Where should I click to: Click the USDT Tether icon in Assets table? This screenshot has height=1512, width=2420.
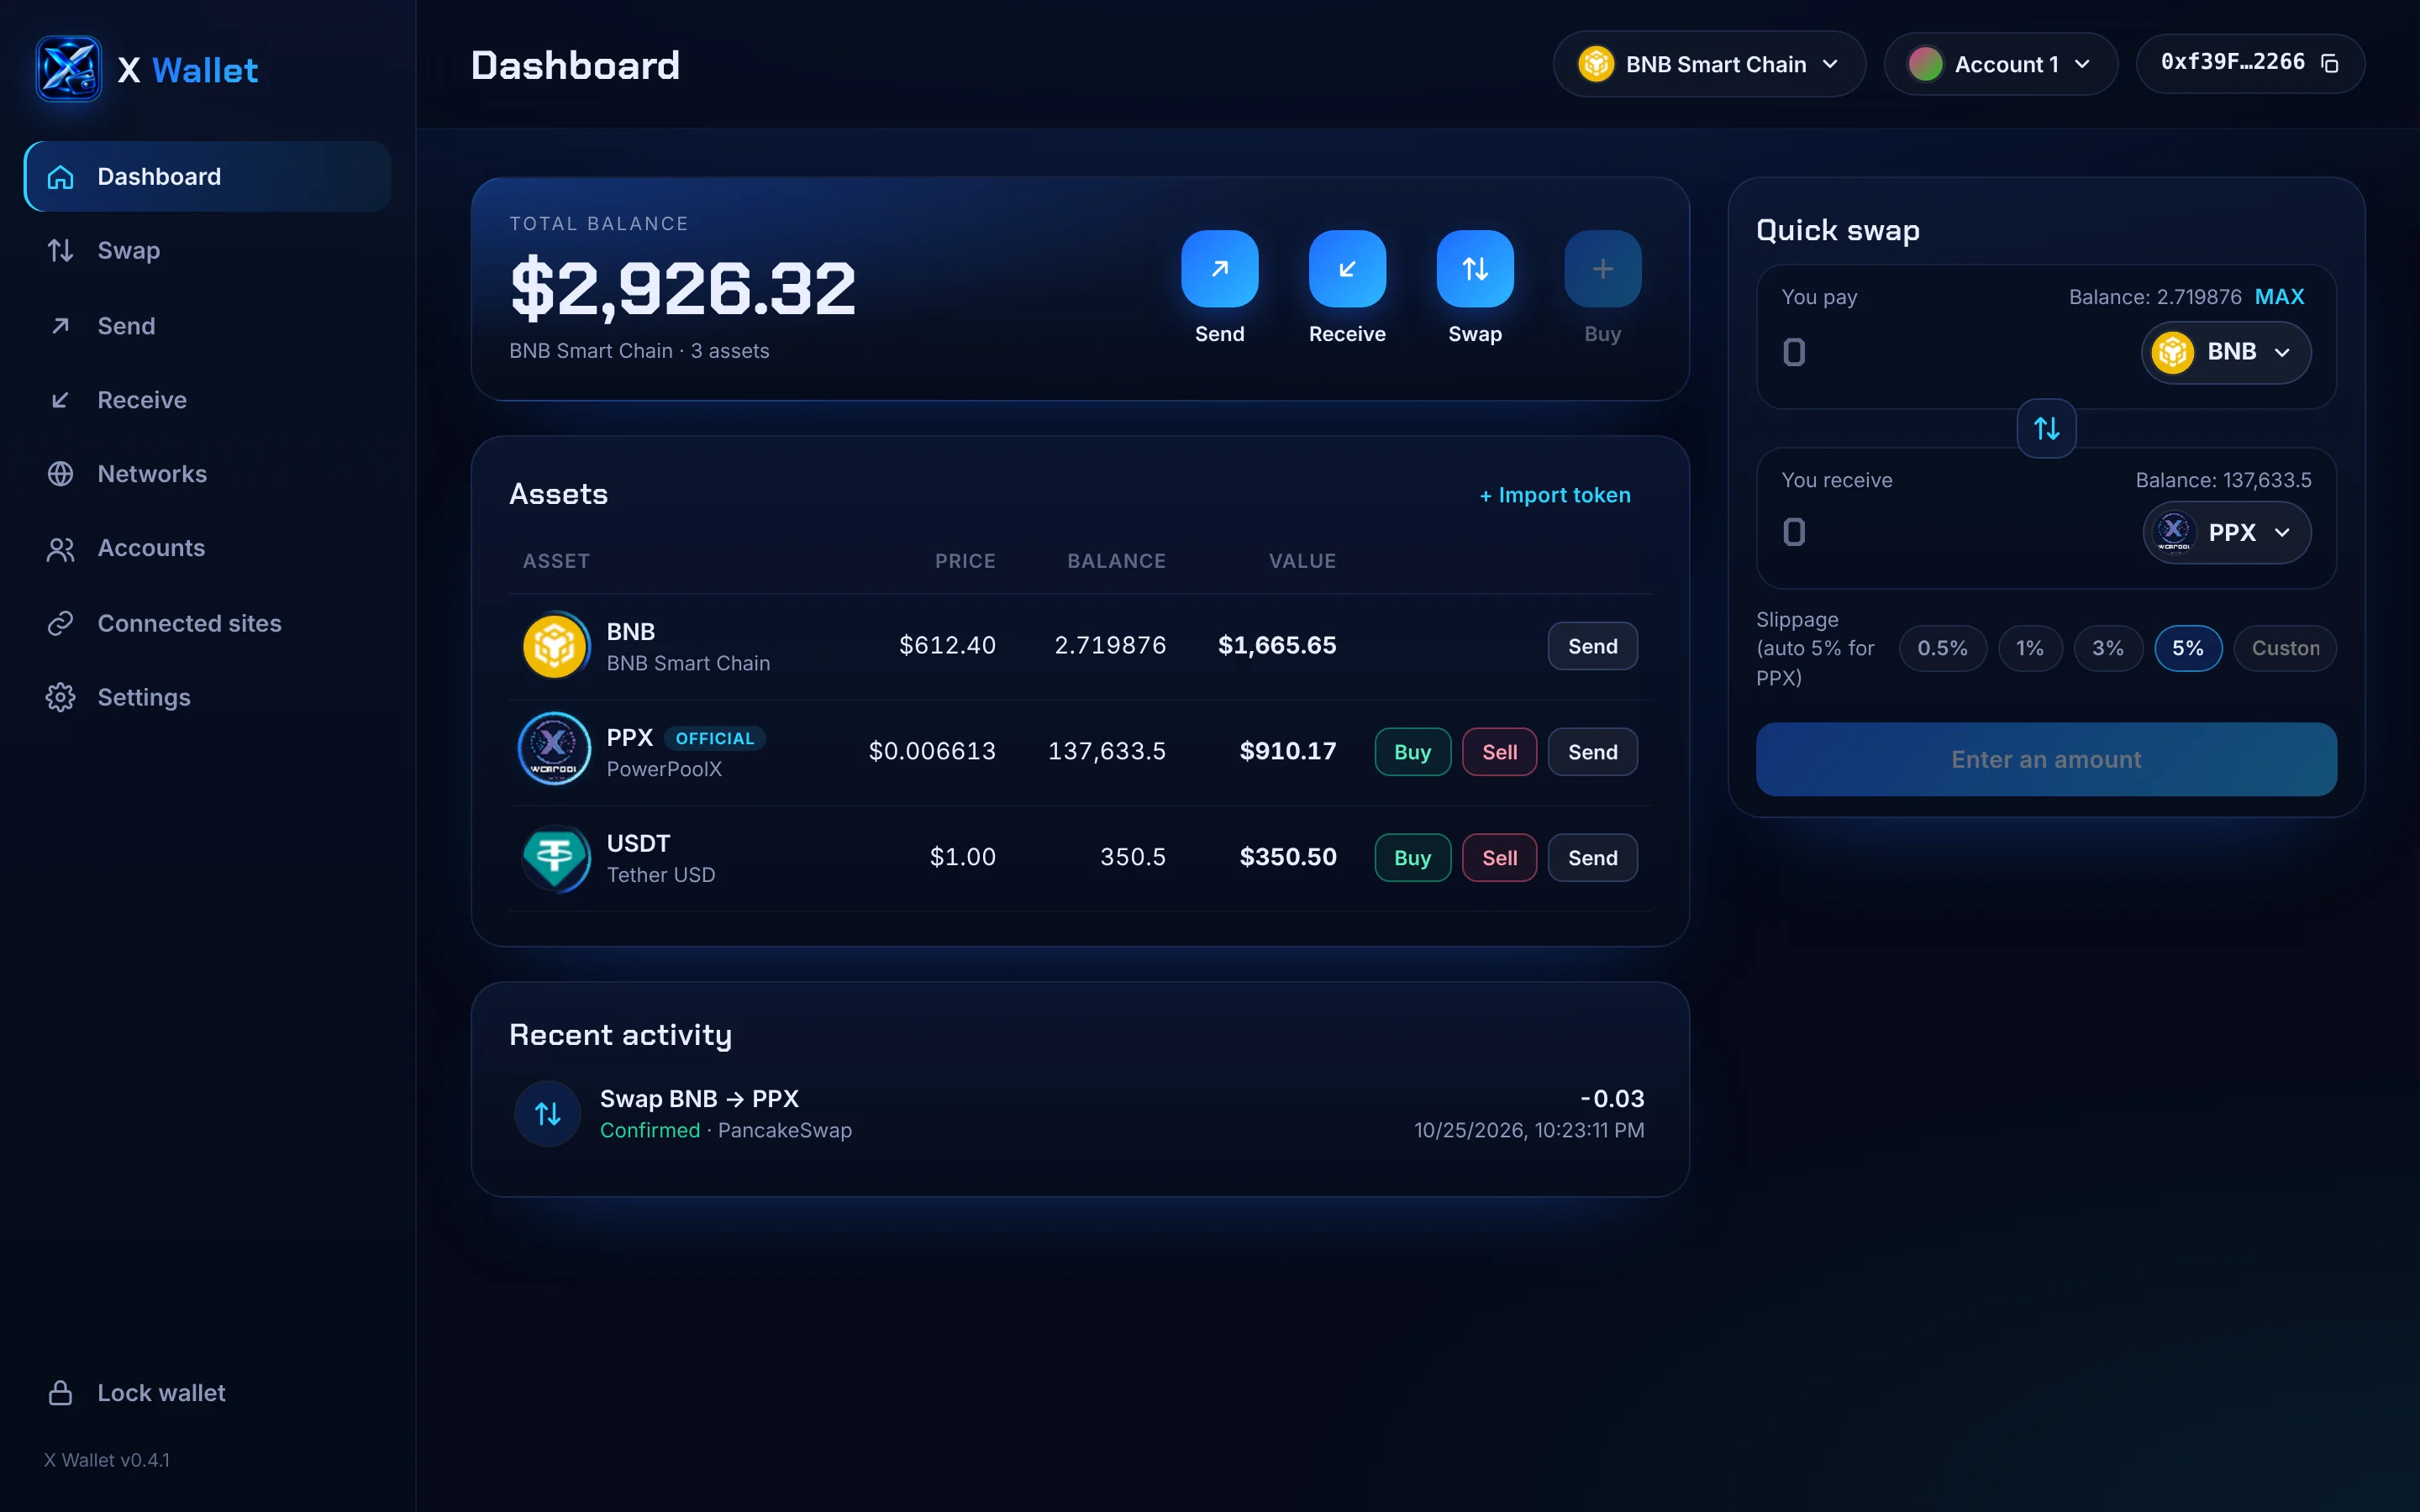click(555, 857)
